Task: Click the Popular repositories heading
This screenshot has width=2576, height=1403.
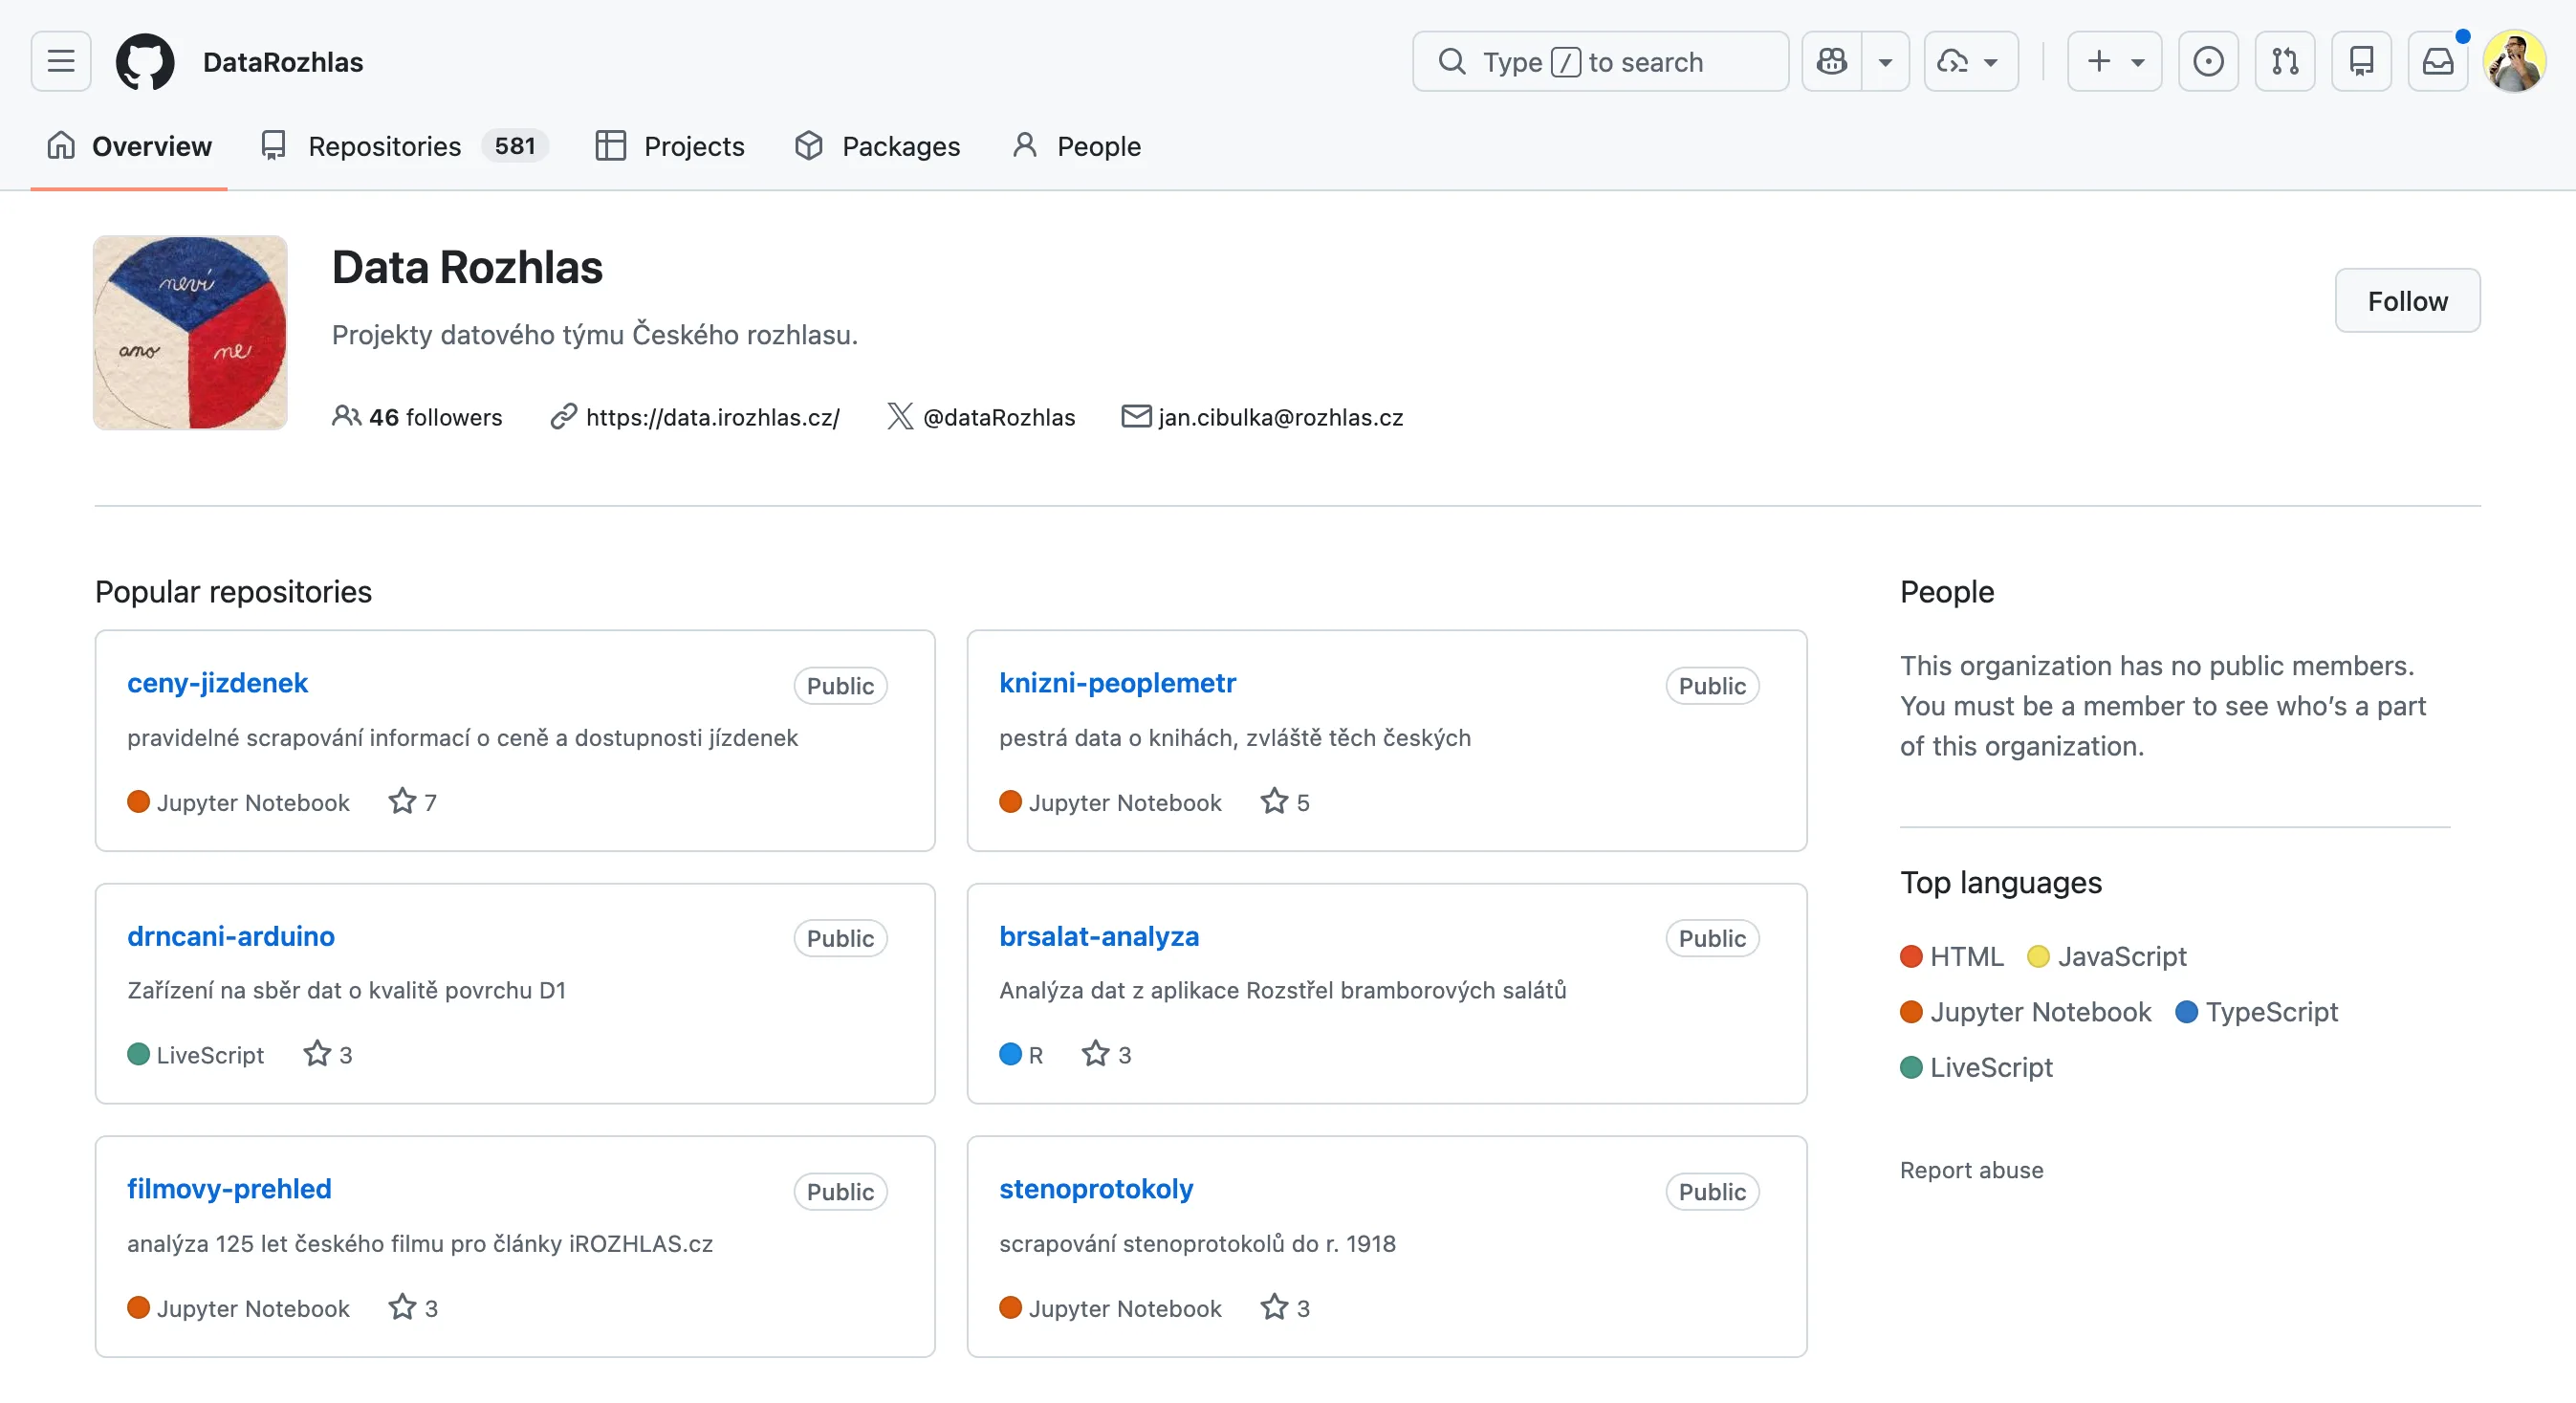Action: (233, 592)
